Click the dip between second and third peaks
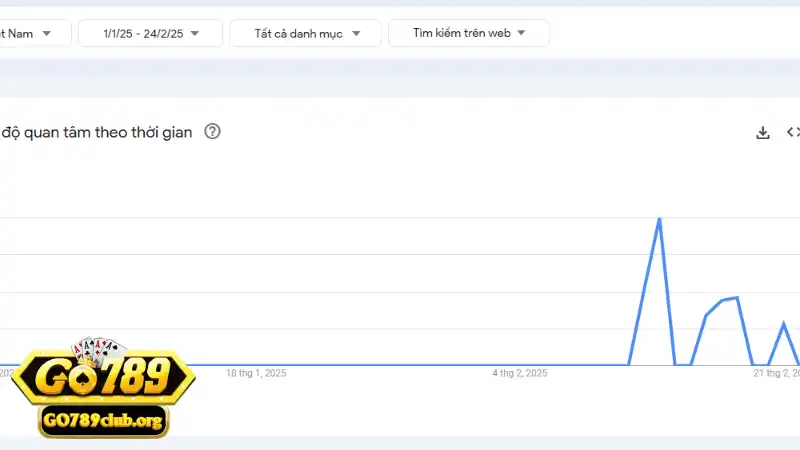Image resolution: width=800 pixels, height=450 pixels. [759, 364]
